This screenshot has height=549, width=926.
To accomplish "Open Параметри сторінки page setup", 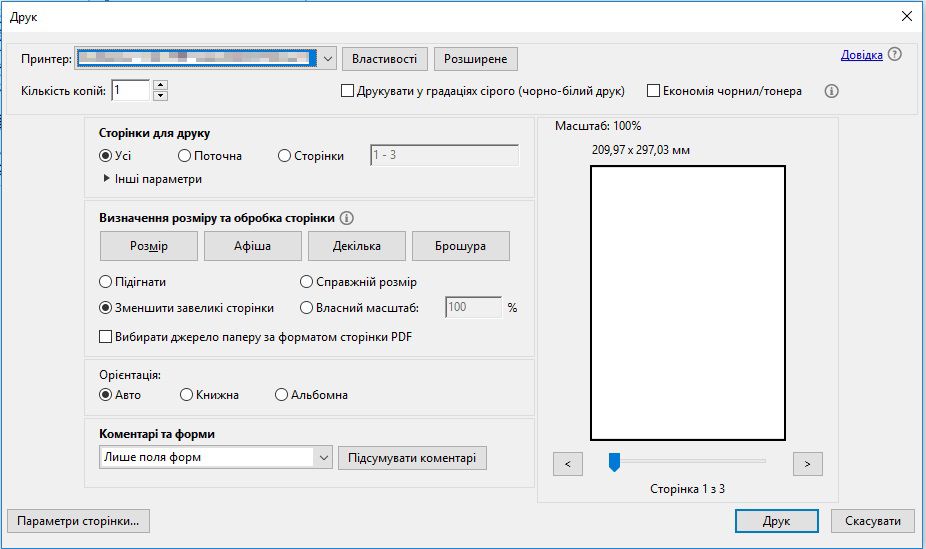I will [78, 521].
